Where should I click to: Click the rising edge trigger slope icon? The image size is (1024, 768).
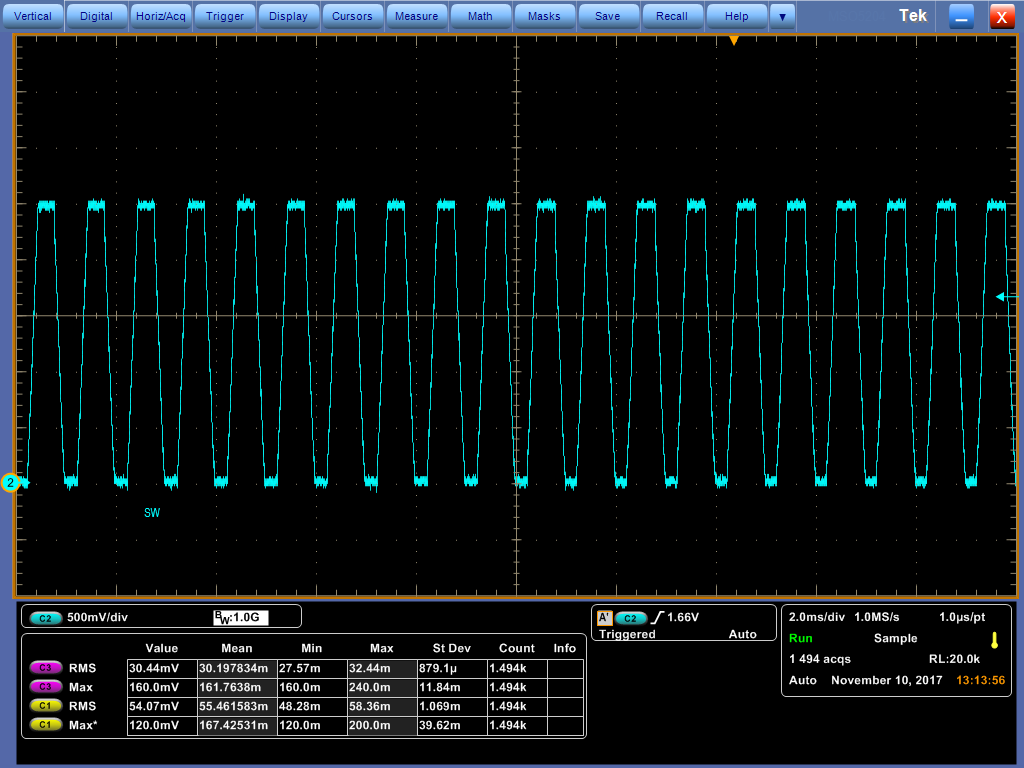tap(658, 617)
